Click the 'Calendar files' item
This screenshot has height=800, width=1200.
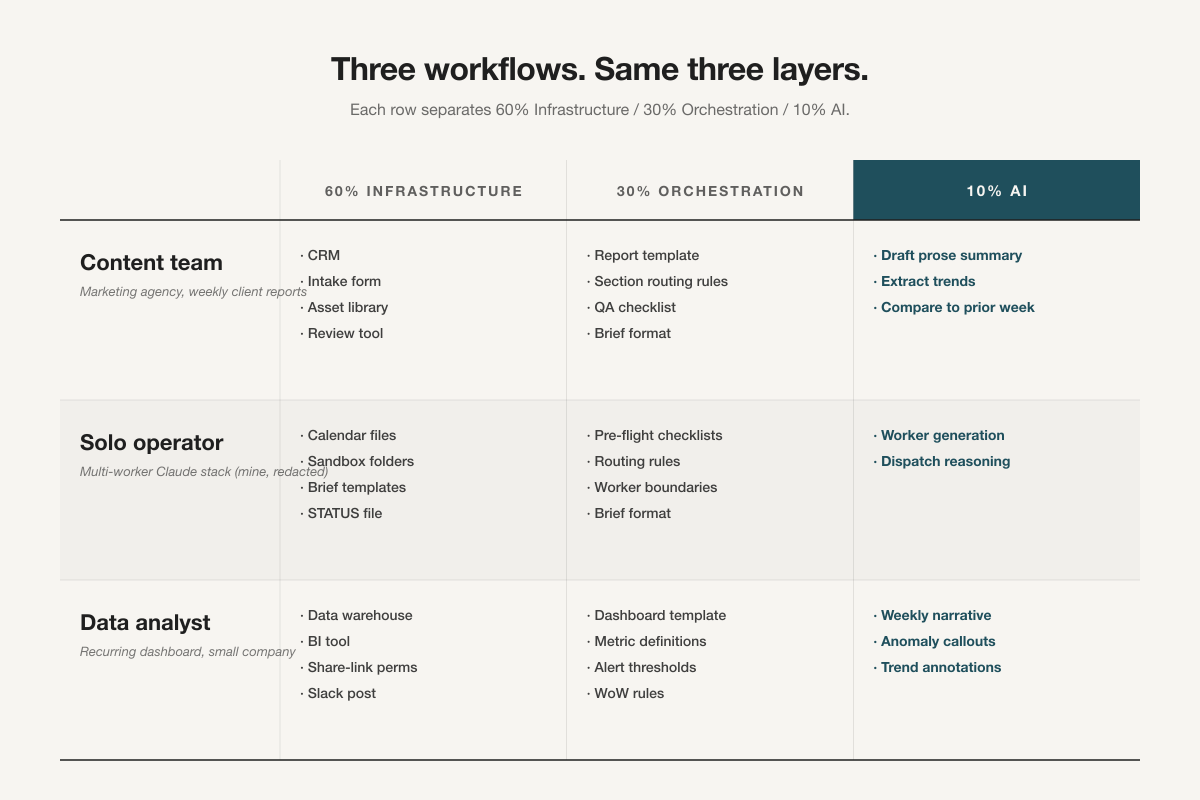pyautogui.click(x=348, y=435)
